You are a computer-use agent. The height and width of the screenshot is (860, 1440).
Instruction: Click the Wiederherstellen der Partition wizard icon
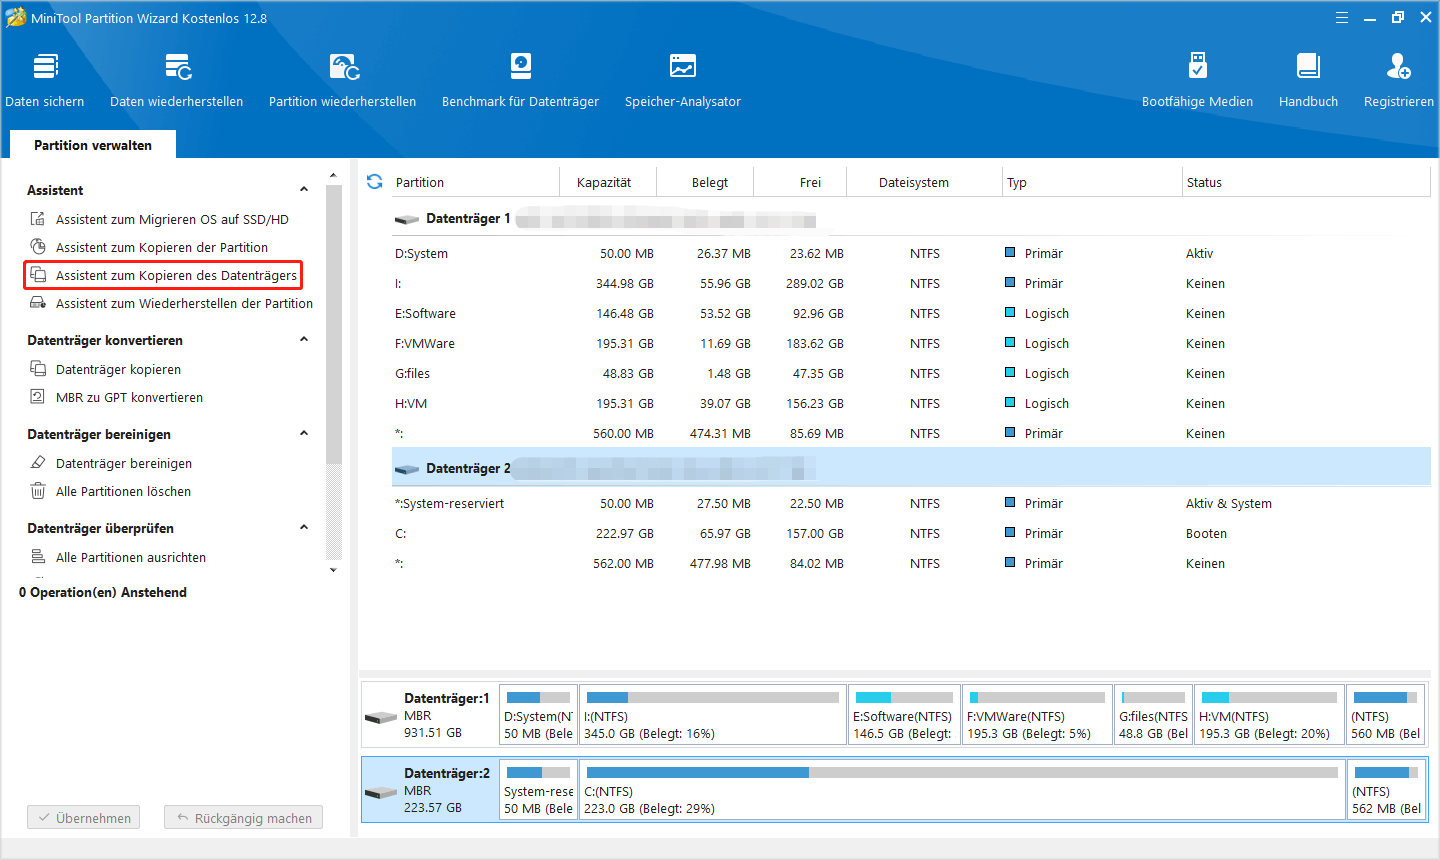(38, 303)
